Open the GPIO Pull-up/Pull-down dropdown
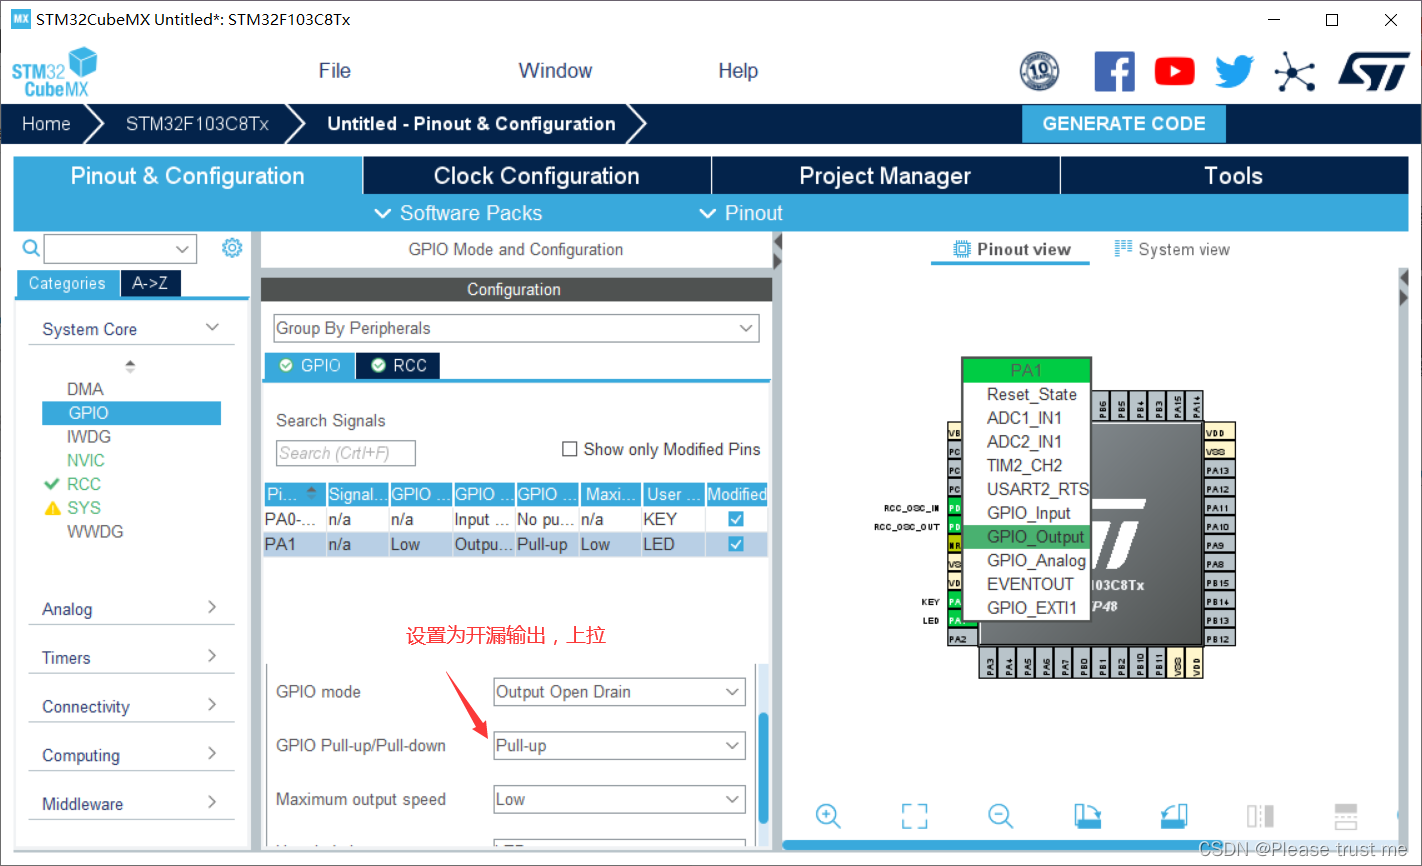The width and height of the screenshot is (1422, 866). (620, 746)
